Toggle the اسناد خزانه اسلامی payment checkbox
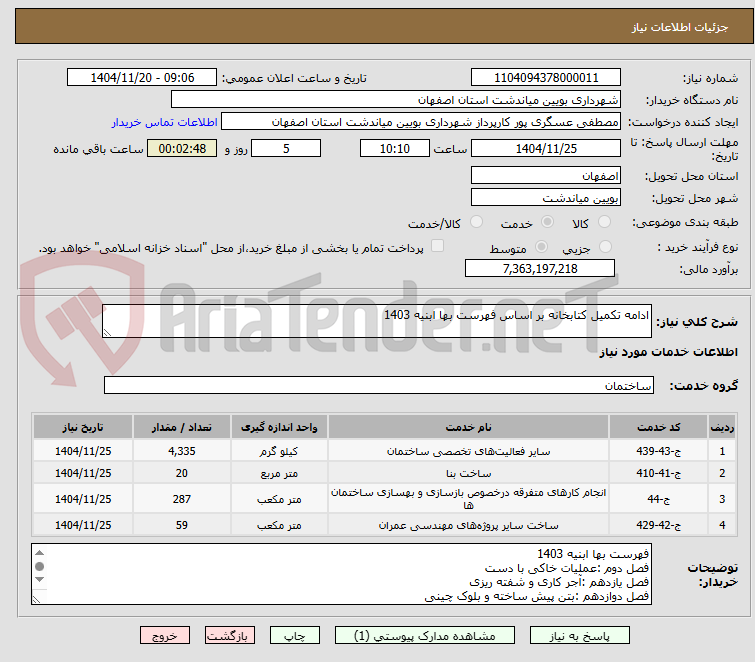This screenshot has height=662, width=755. coord(437,246)
